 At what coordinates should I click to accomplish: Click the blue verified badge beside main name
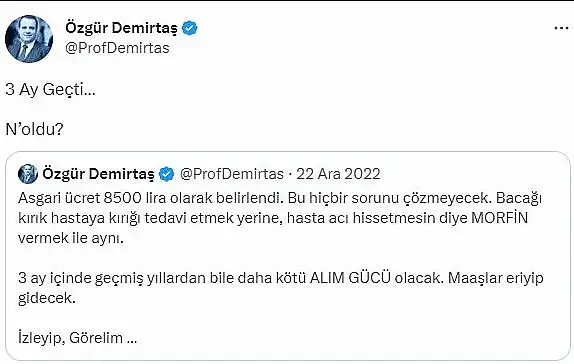click(x=190, y=28)
